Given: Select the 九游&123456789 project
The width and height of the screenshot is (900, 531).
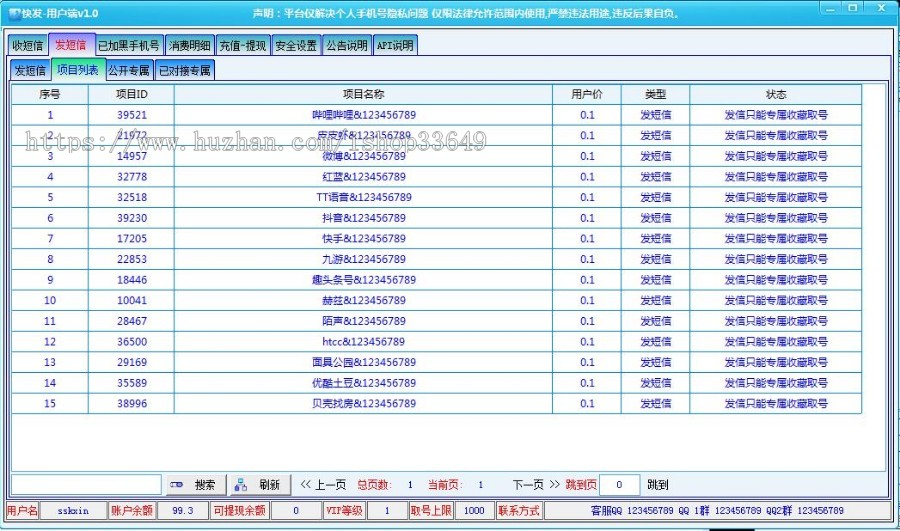Looking at the screenshot, I should click(x=364, y=259).
